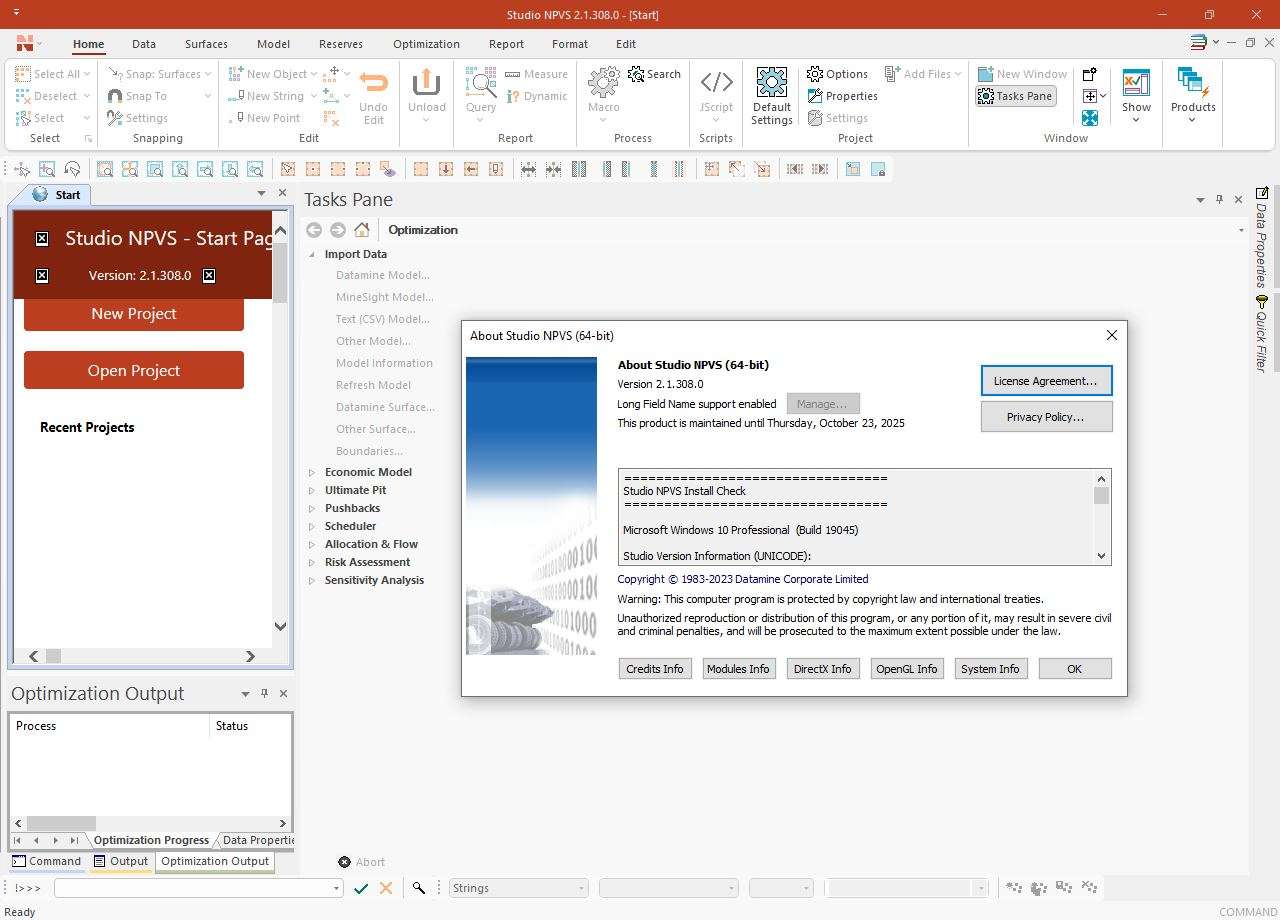Click the Undo Edit icon

point(373,90)
